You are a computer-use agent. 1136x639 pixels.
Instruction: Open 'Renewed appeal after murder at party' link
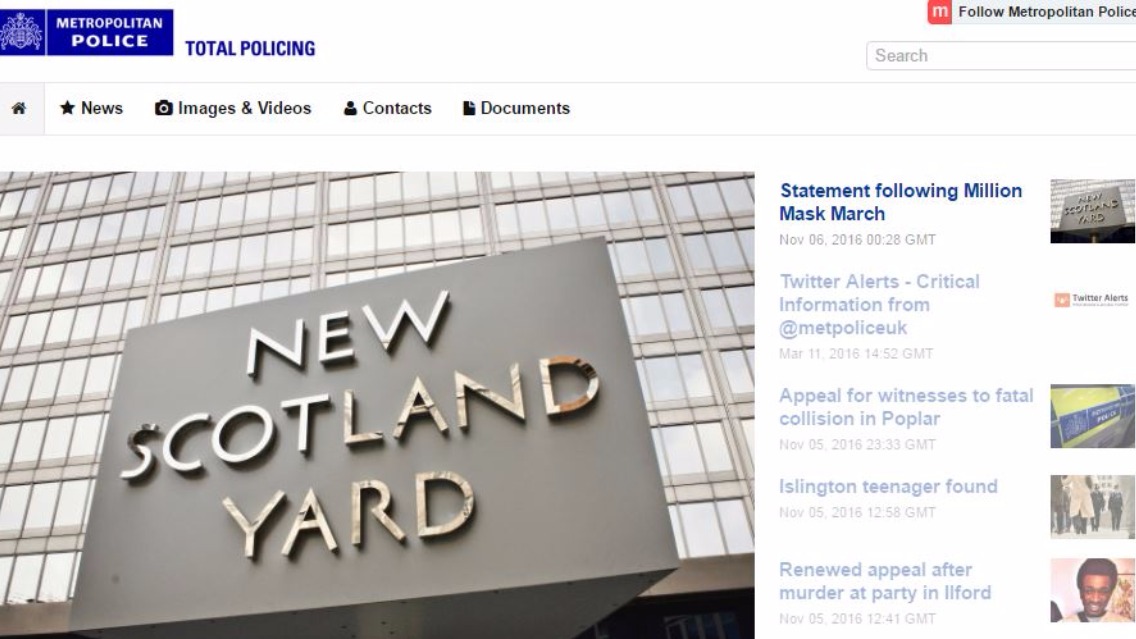tap(885, 581)
